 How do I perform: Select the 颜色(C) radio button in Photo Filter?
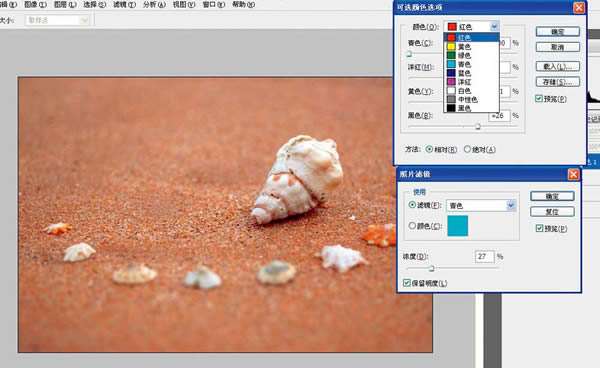412,226
